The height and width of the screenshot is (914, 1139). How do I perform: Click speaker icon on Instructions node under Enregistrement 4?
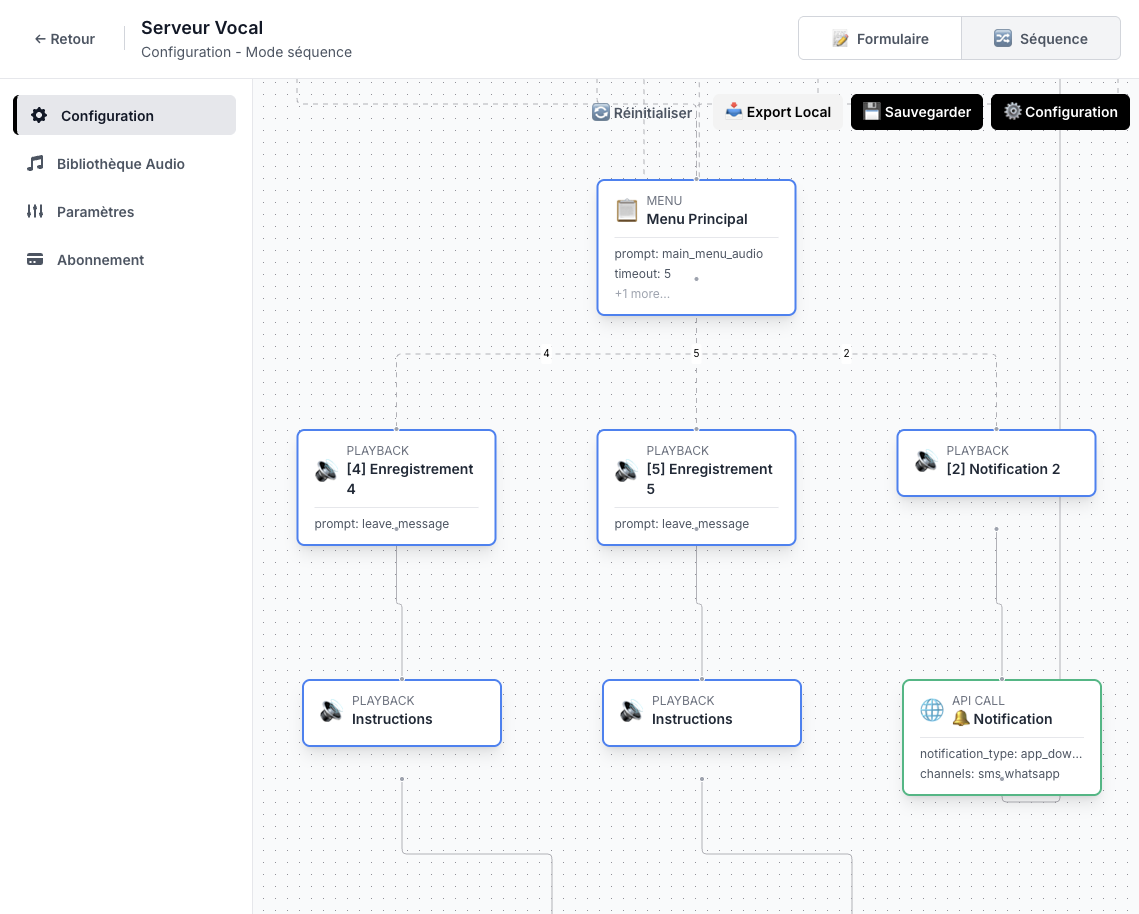click(332, 711)
